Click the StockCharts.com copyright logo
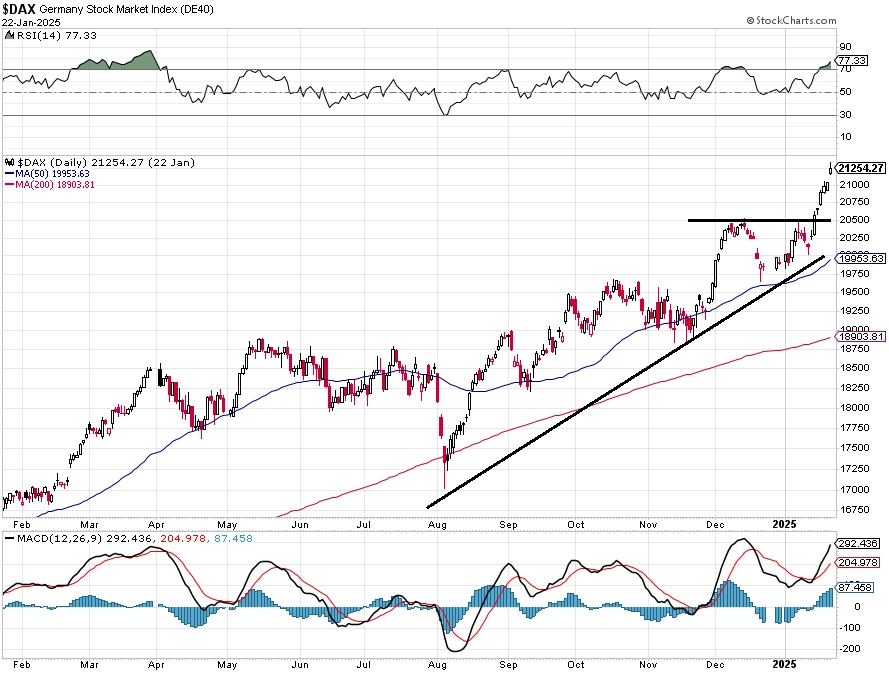This screenshot has height=673, width=889. [x=791, y=20]
